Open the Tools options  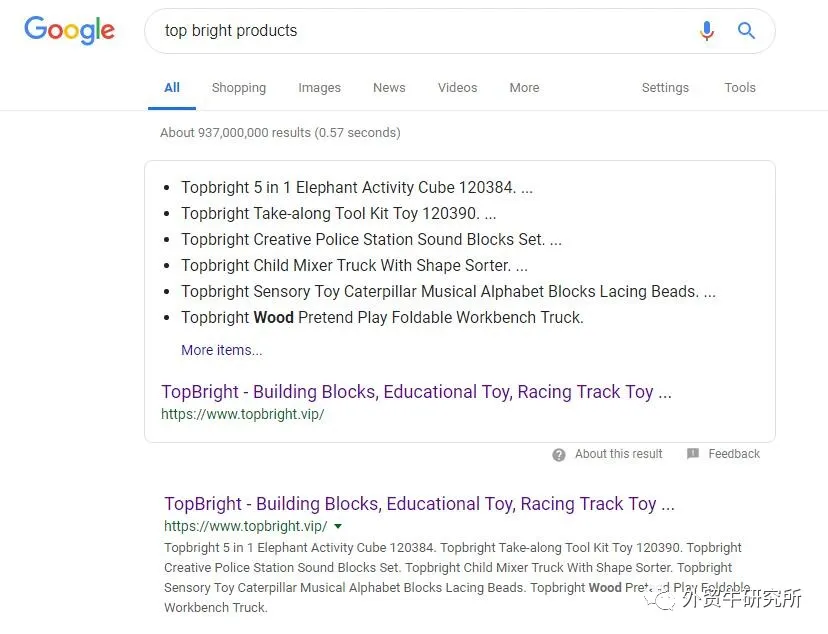740,88
